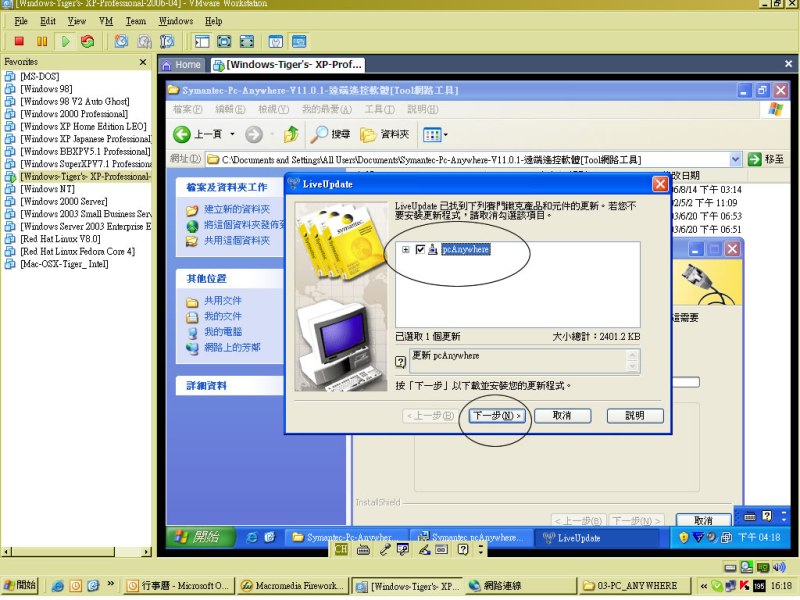
Task: Open the VMware VM menu
Action: click(x=106, y=21)
